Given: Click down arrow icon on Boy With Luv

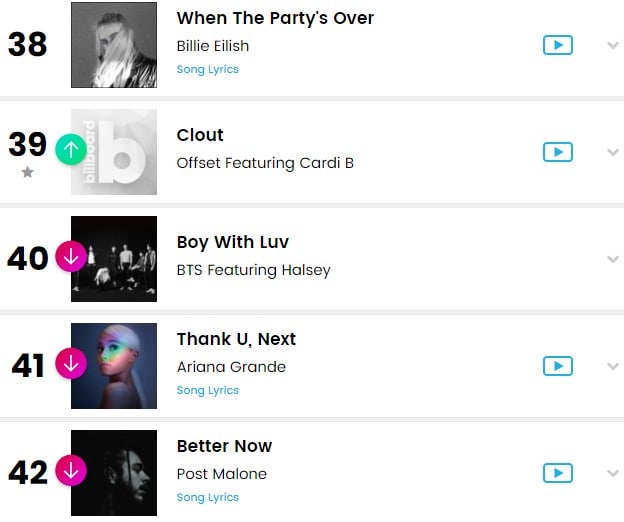Looking at the screenshot, I should (71, 257).
